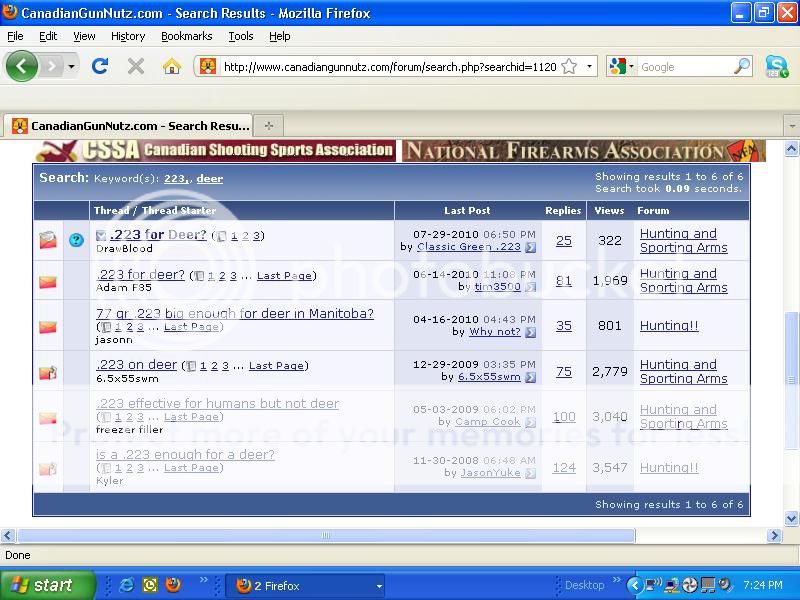Open Internet Explorer from the quick launch
Image resolution: width=800 pixels, height=600 pixels.
click(127, 585)
